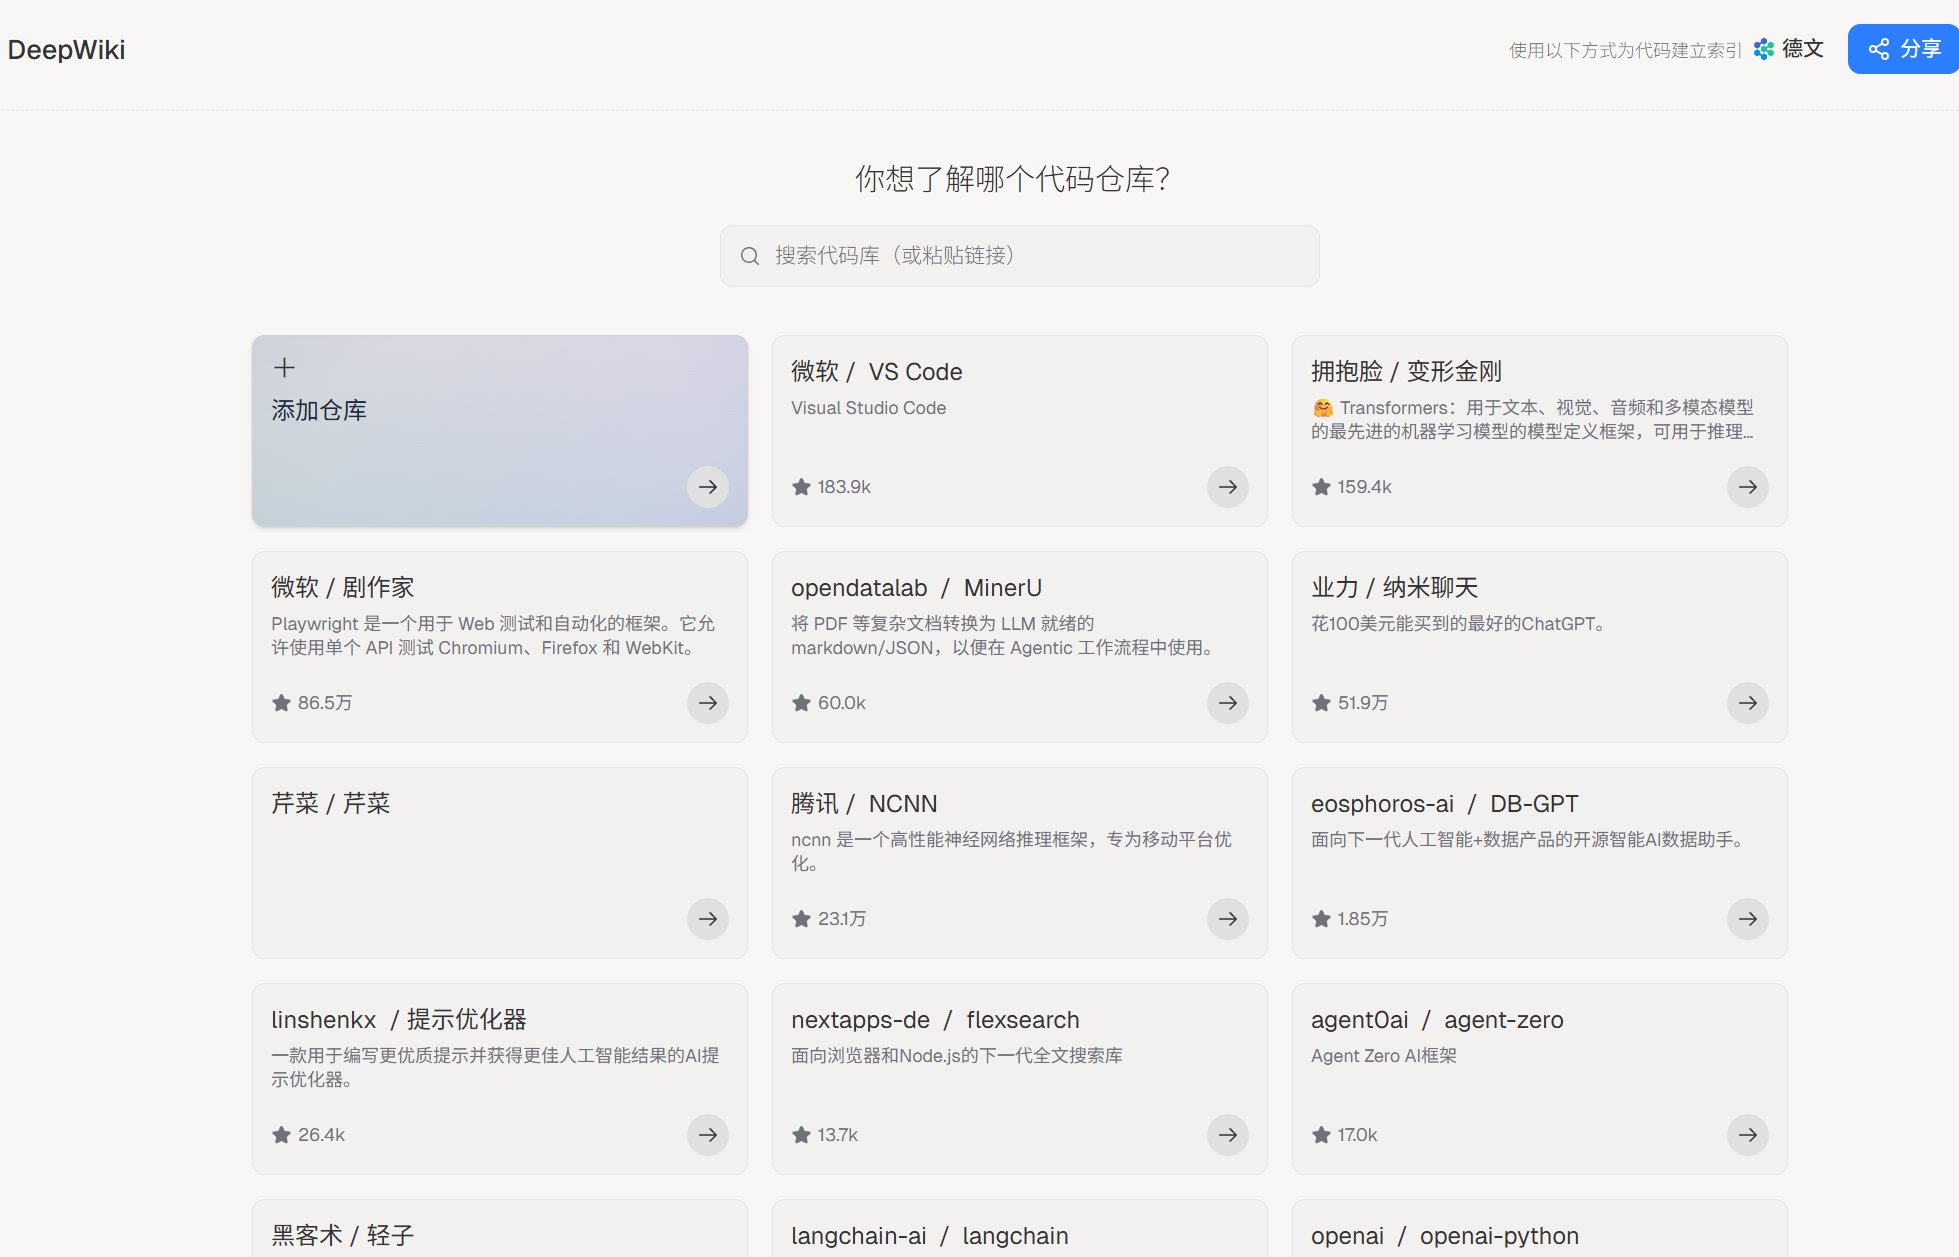This screenshot has width=1959, height=1257.
Task: Click the 花100美元能买到的最好的ChatGPT description
Action: (x=1459, y=624)
